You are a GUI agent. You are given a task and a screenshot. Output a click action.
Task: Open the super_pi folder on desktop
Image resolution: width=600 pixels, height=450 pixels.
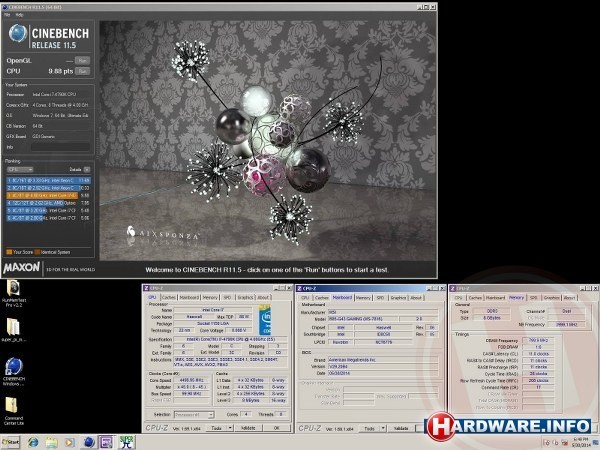click(15, 330)
